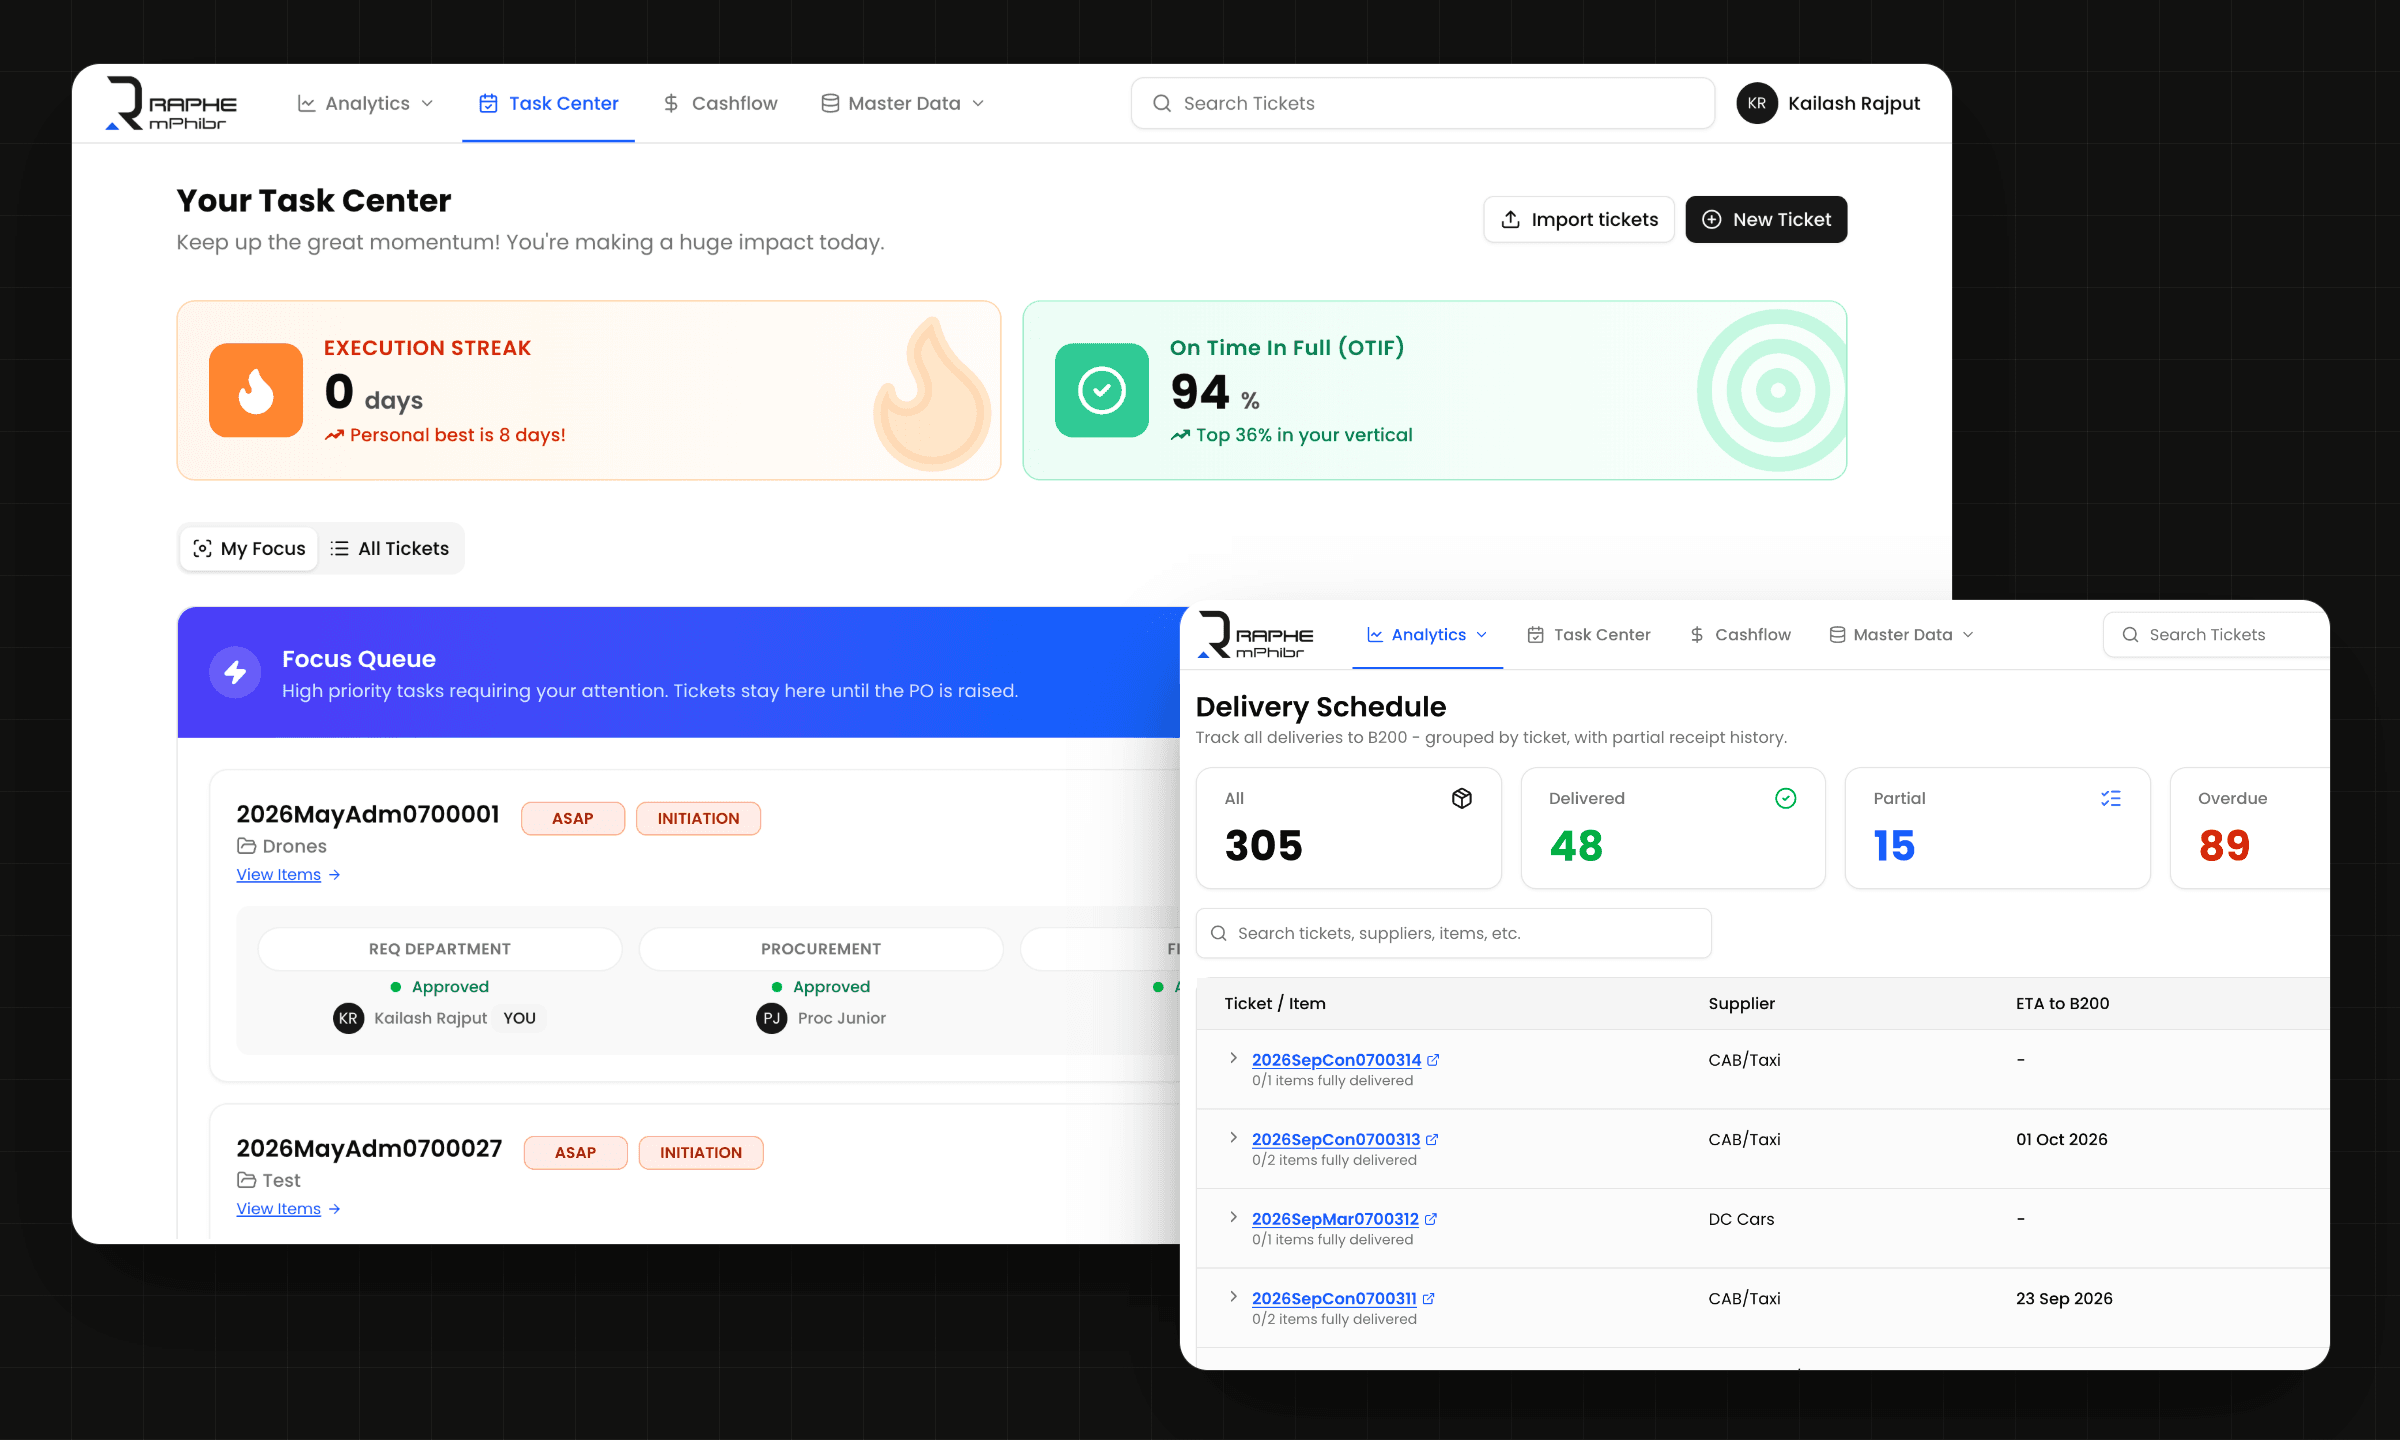The height and width of the screenshot is (1440, 2400).
Task: Expand row of ticket 2026SepMar0700312
Action: click(1233, 1217)
